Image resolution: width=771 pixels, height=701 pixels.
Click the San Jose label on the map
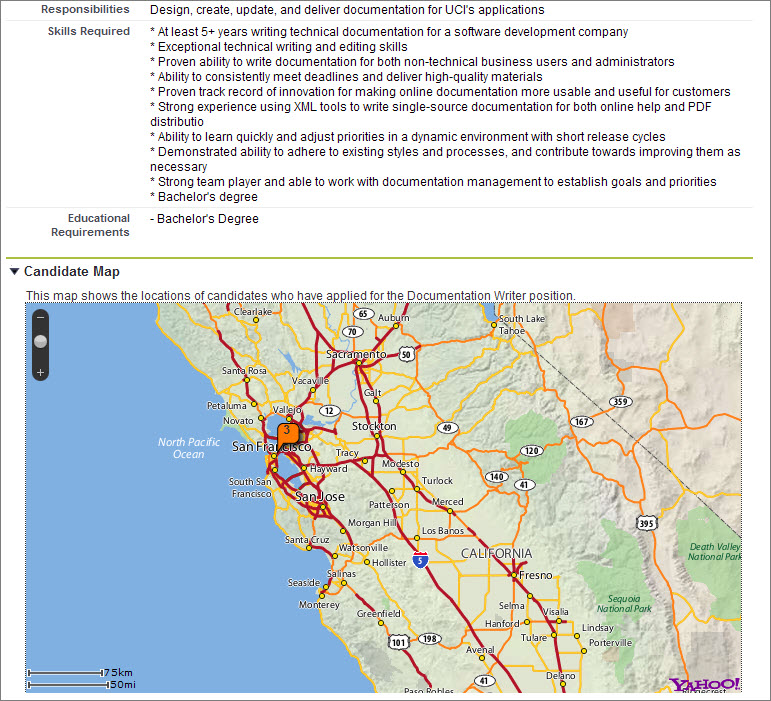(320, 497)
